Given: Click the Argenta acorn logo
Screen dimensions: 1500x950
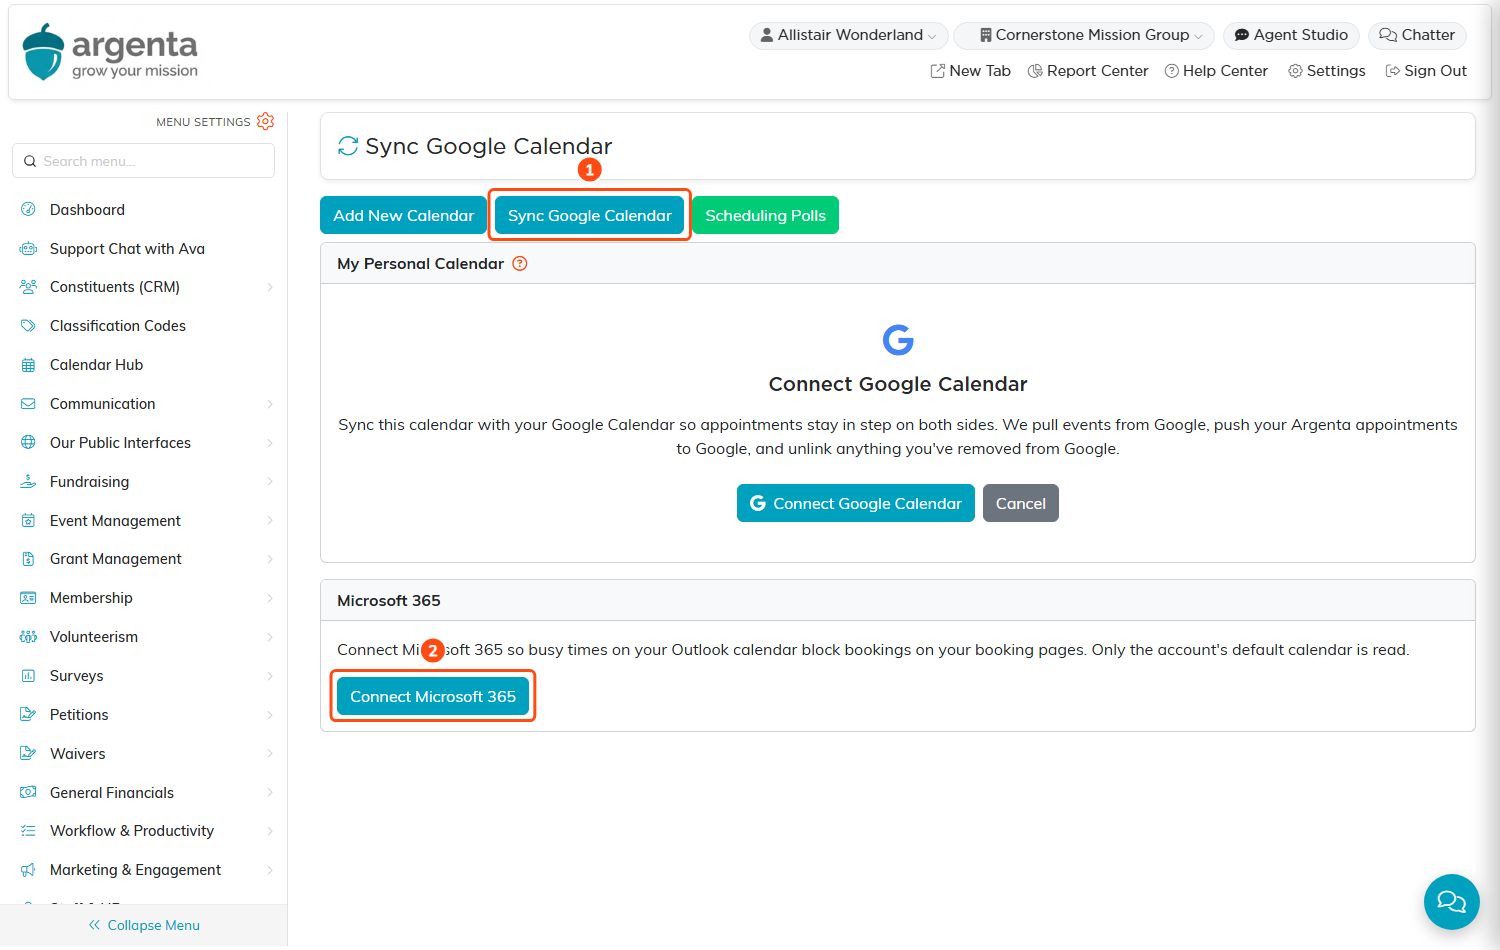Looking at the screenshot, I should 43,52.
